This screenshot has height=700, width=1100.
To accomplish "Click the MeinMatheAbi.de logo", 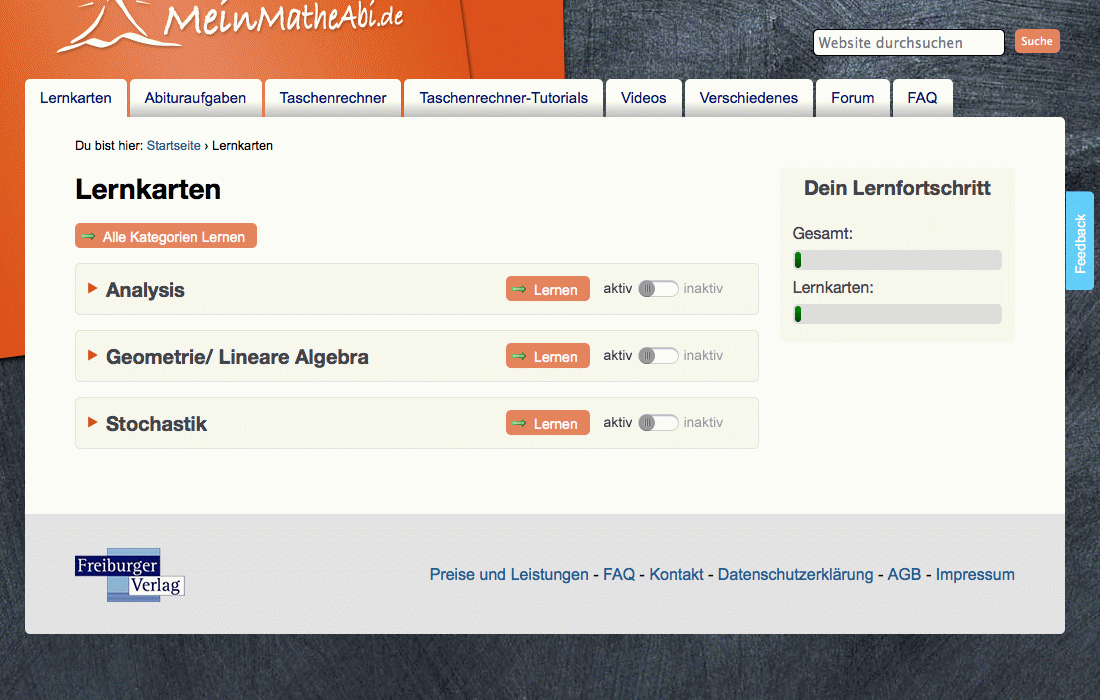I will 230,25.
